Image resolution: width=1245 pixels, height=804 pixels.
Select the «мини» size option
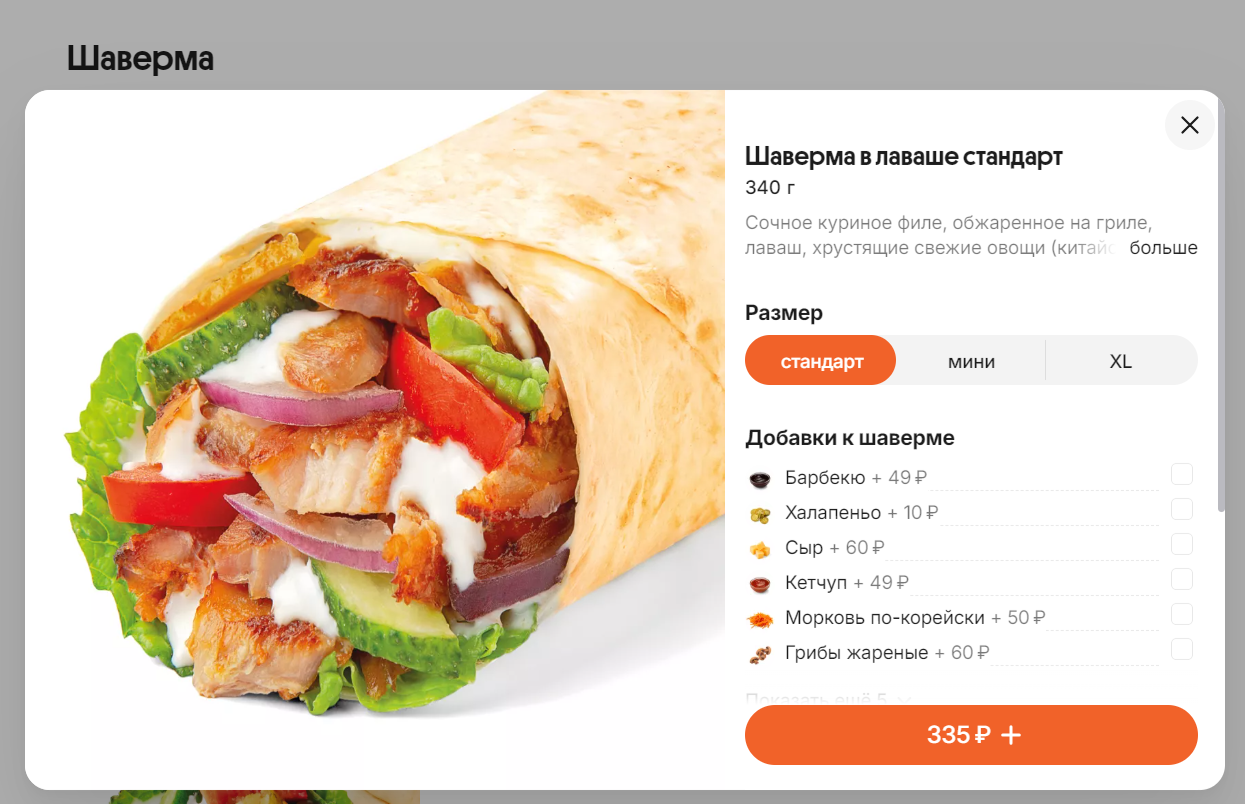tap(971, 361)
